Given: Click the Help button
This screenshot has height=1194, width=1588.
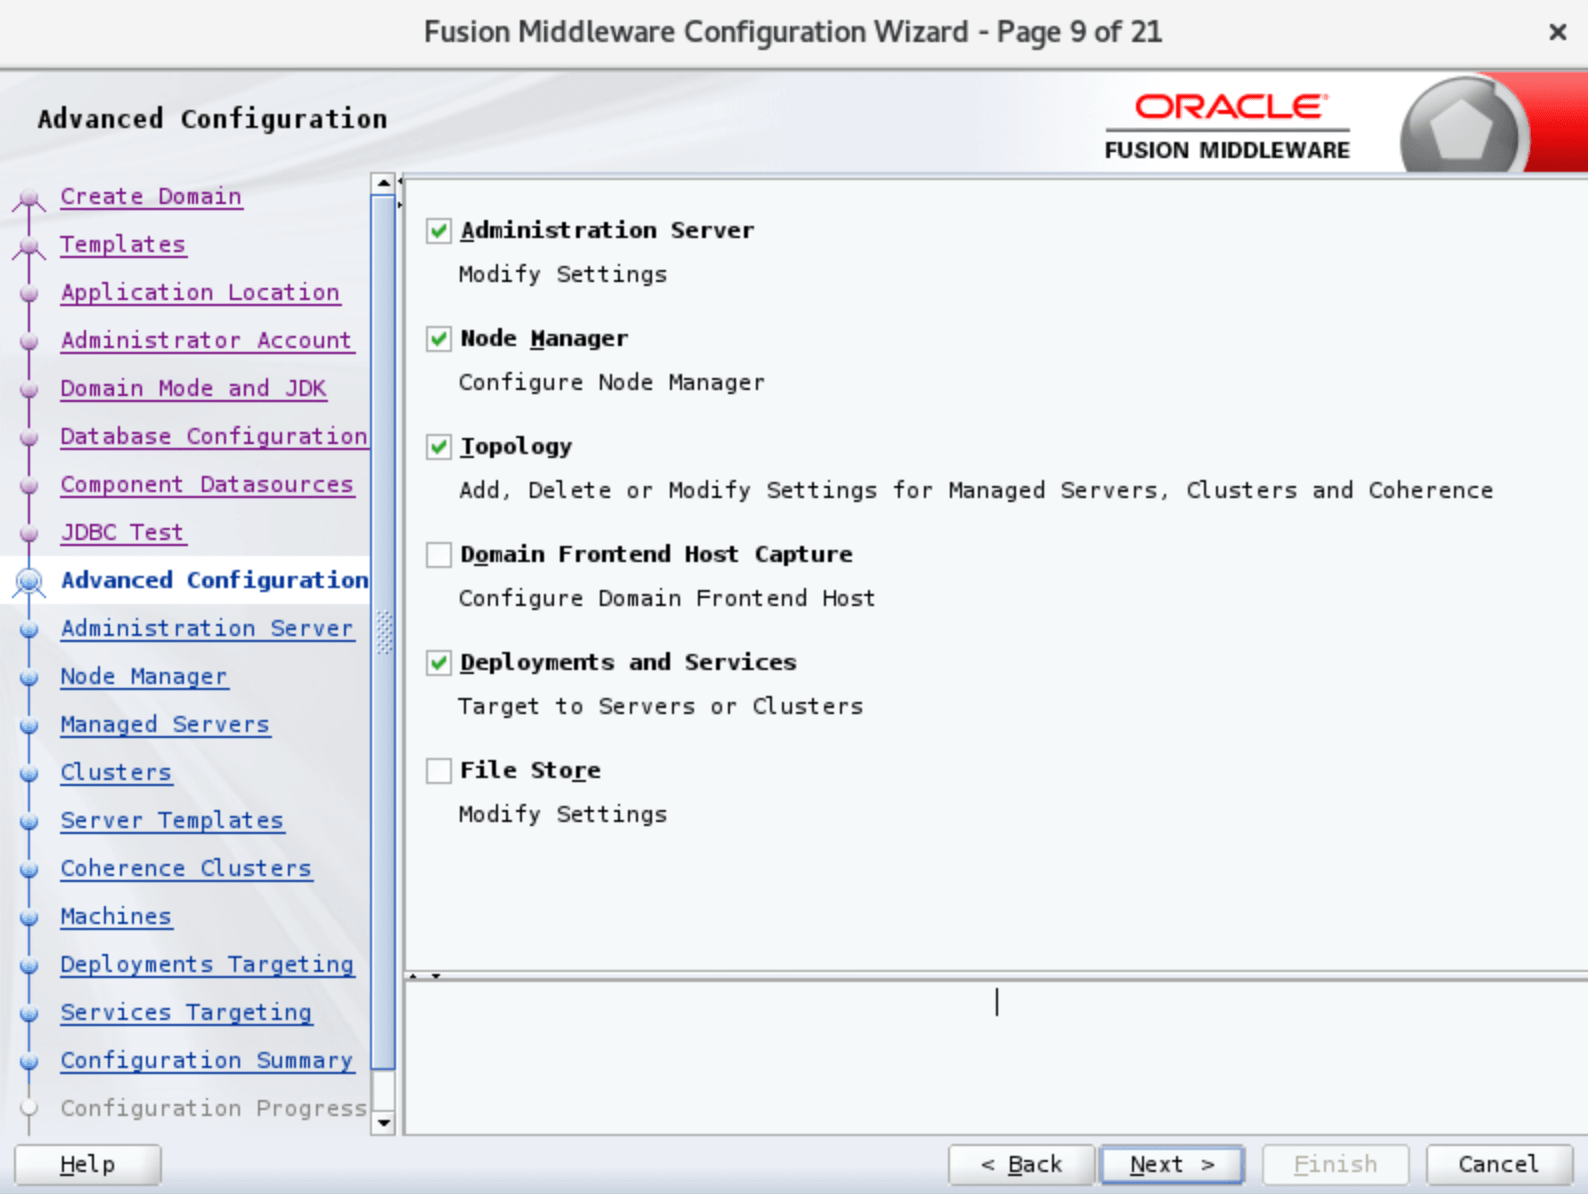Looking at the screenshot, I should tap(88, 1164).
